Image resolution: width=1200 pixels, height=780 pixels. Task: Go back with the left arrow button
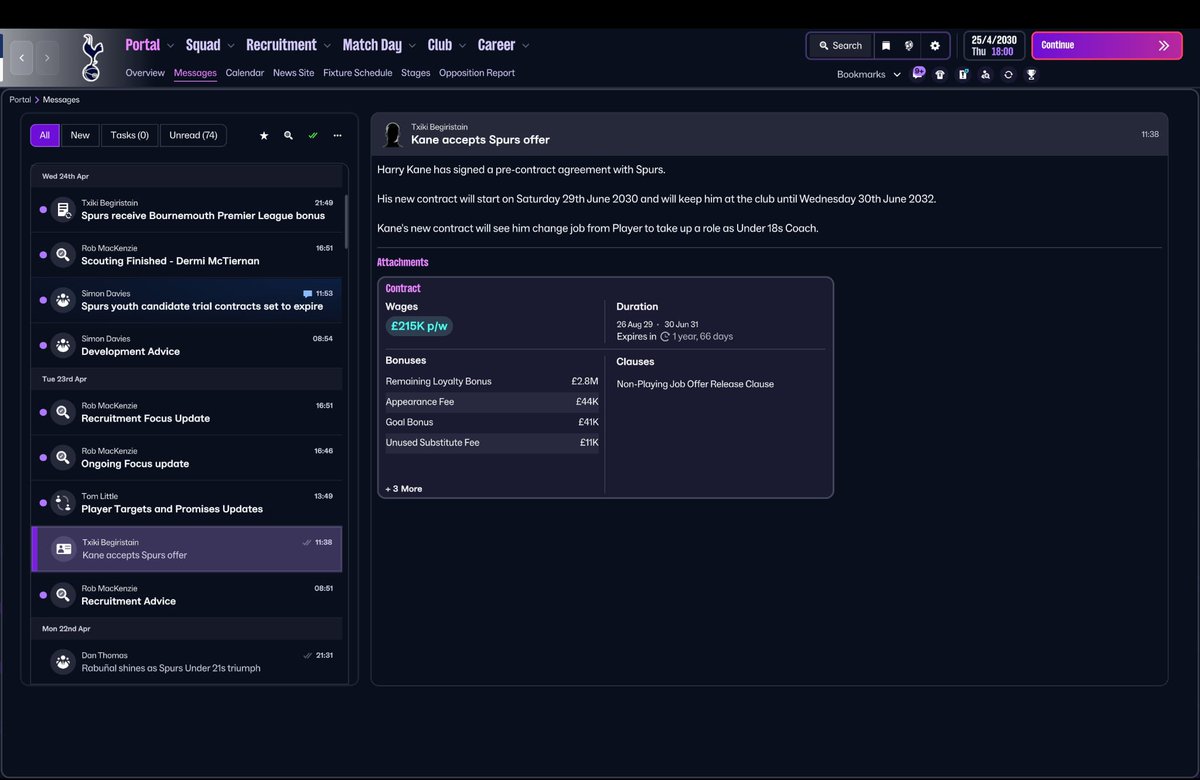click(22, 58)
